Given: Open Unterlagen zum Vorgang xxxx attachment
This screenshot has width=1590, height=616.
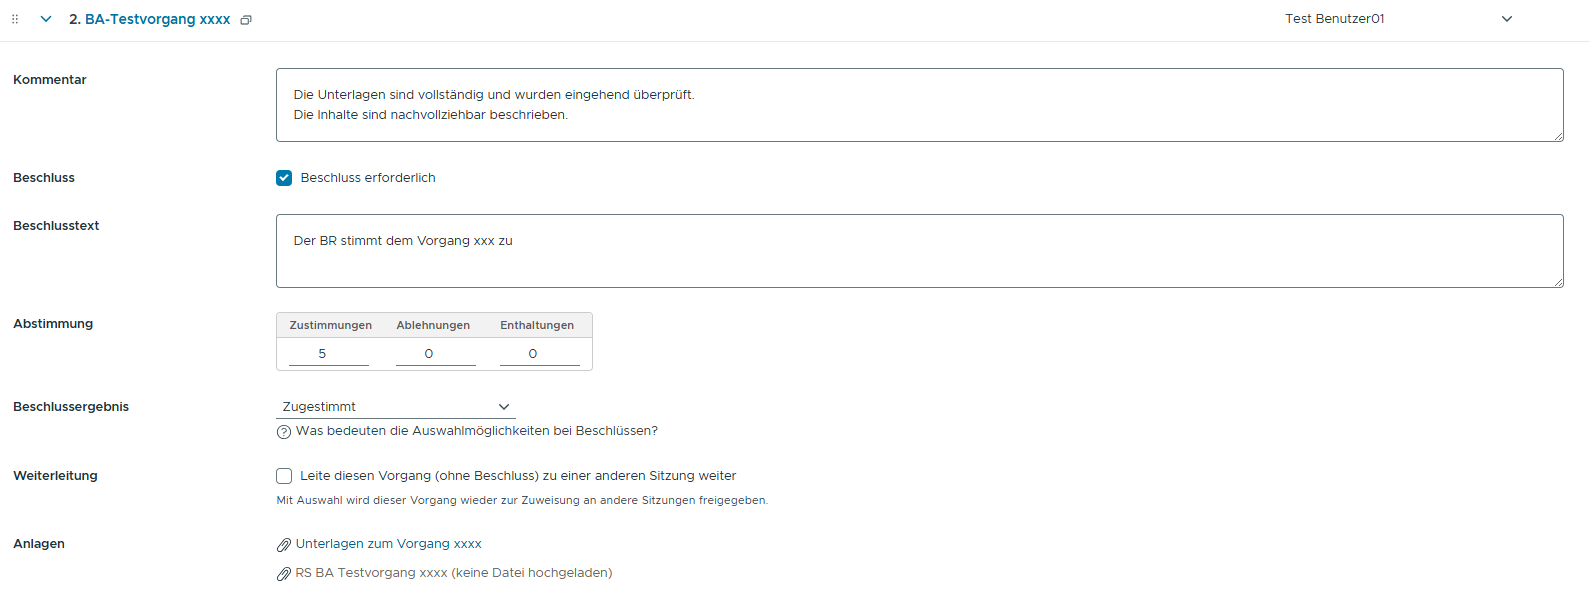Looking at the screenshot, I should point(388,544).
